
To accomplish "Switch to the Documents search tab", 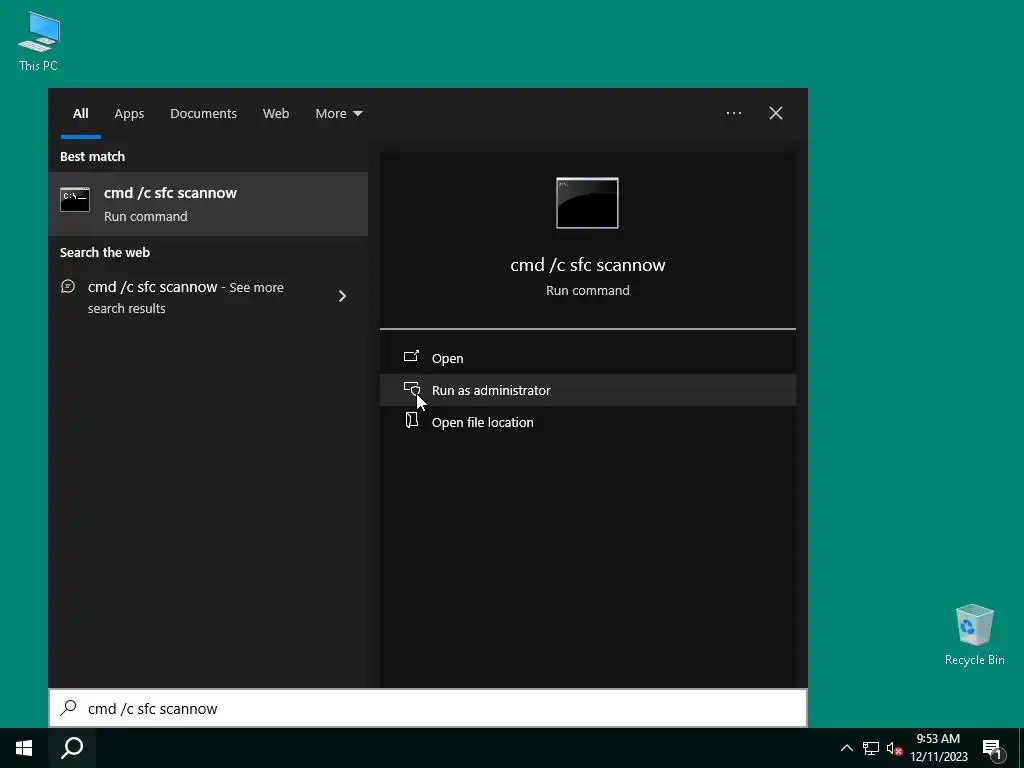I will point(203,114).
